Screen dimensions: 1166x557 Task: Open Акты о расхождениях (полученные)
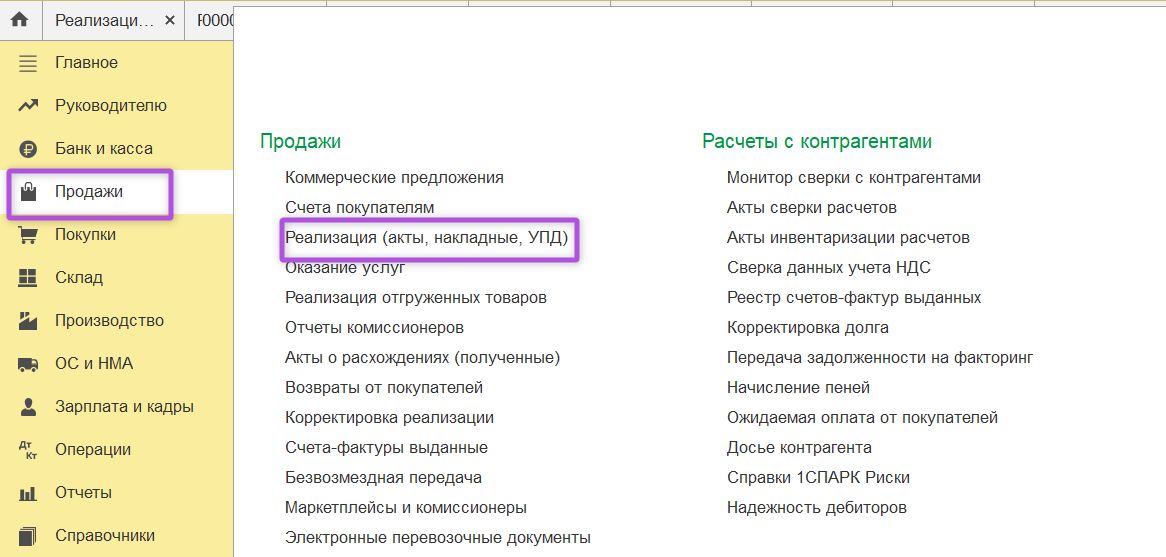click(422, 358)
